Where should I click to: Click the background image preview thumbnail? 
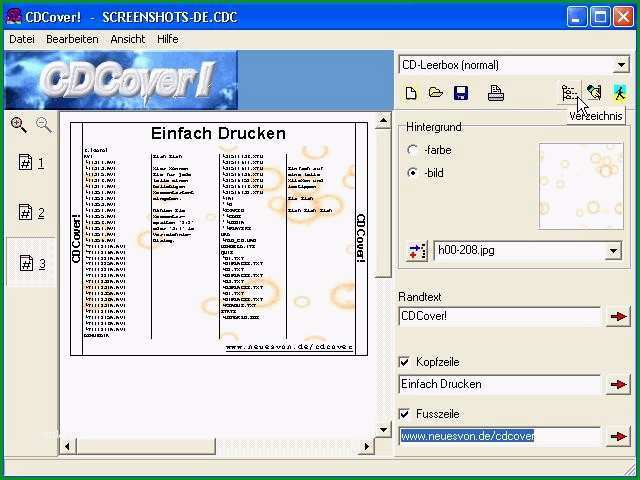click(x=581, y=186)
